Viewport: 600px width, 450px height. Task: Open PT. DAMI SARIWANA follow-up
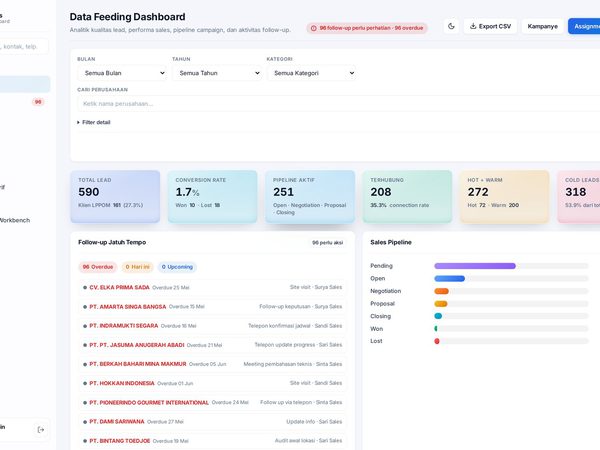[212, 421]
